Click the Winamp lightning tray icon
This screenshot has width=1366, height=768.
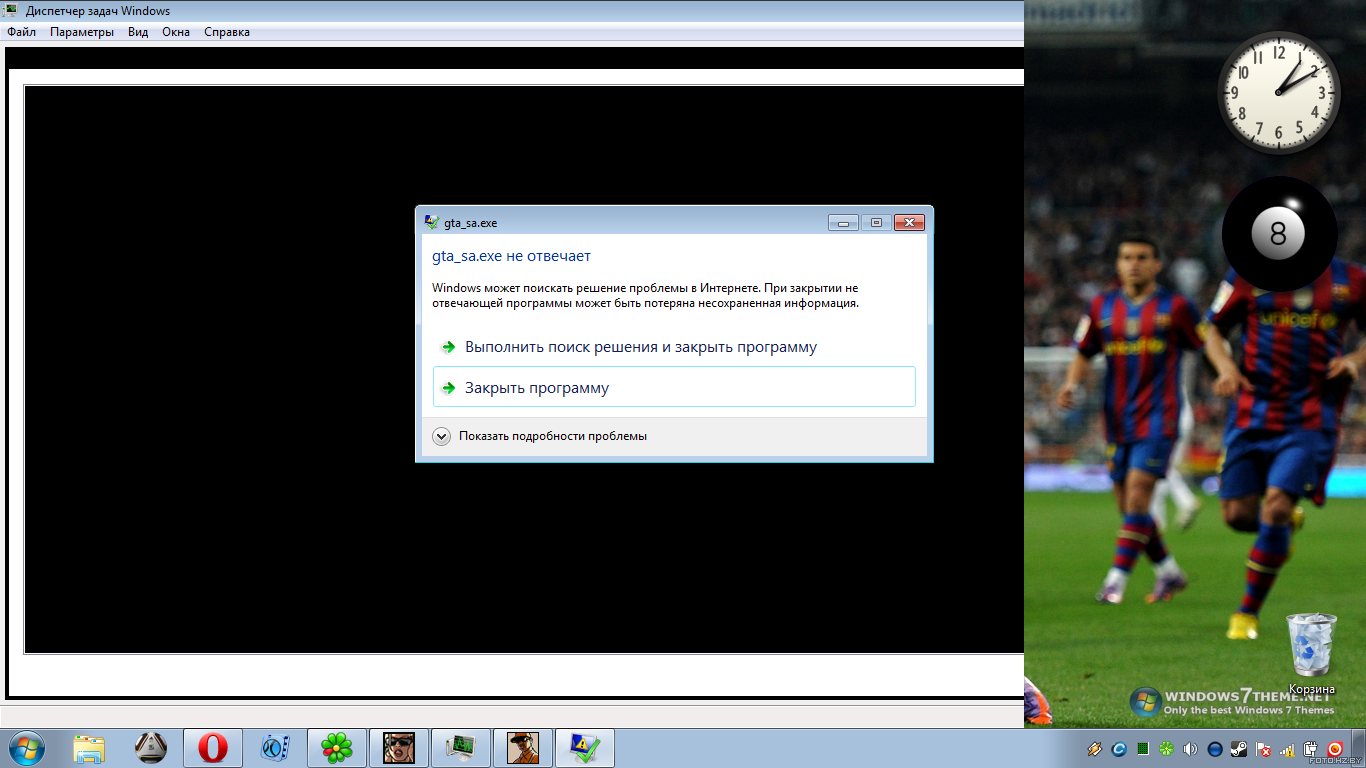pyautogui.click(x=1095, y=749)
